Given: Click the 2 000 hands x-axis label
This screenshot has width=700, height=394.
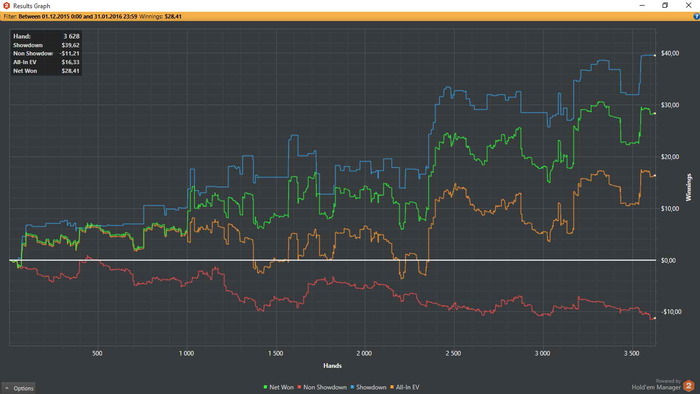Looking at the screenshot, I should (x=364, y=353).
